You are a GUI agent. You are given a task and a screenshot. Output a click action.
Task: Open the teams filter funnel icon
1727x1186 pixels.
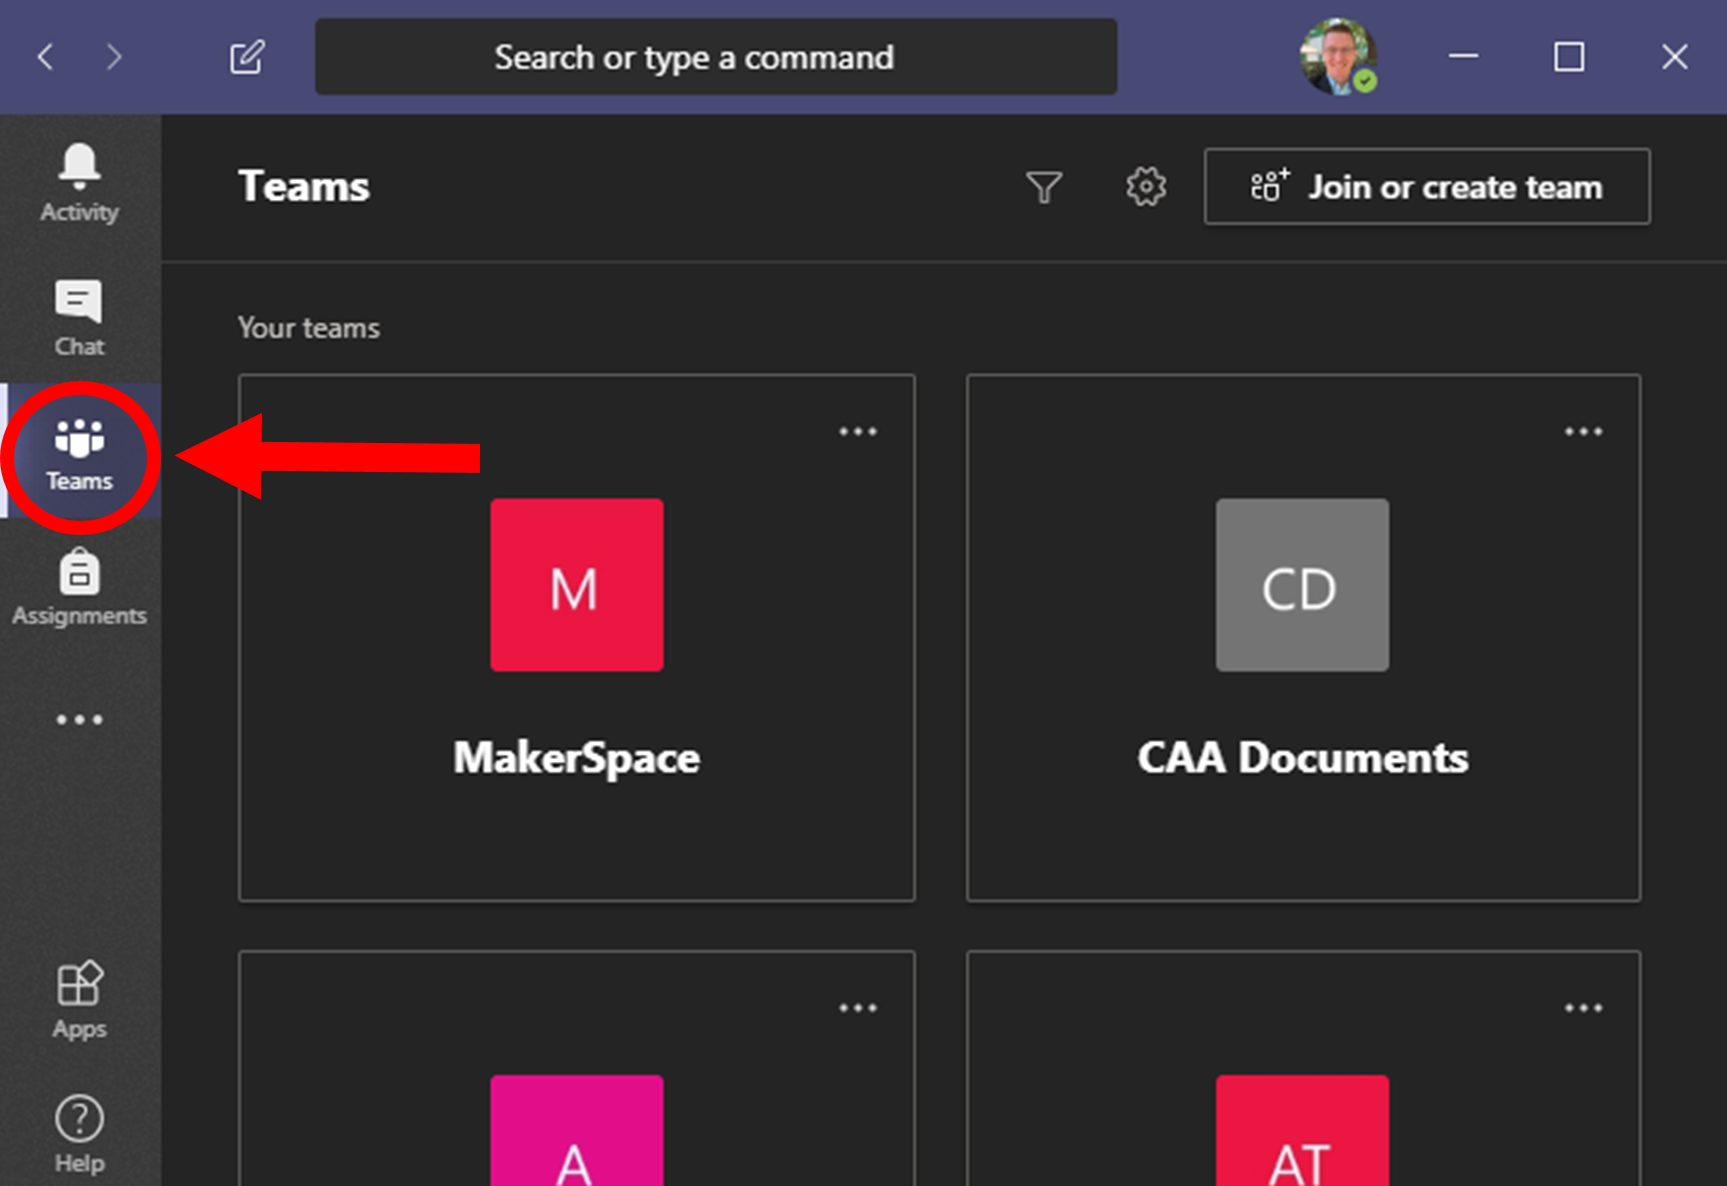pyautogui.click(x=1044, y=187)
